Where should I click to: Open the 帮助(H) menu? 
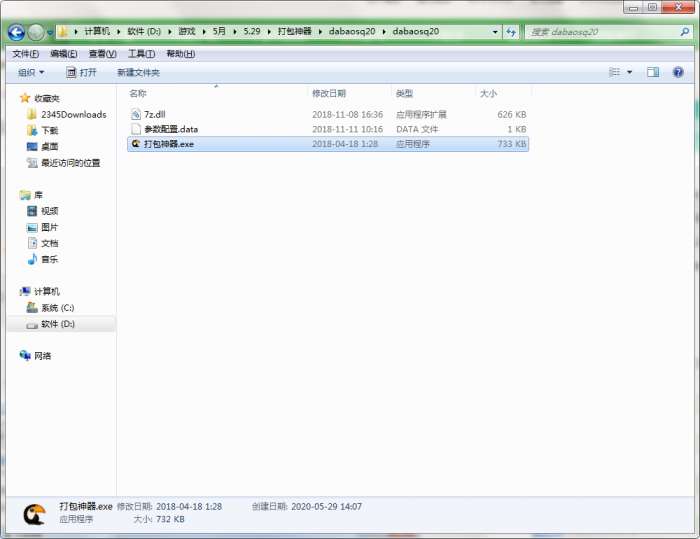(180, 54)
